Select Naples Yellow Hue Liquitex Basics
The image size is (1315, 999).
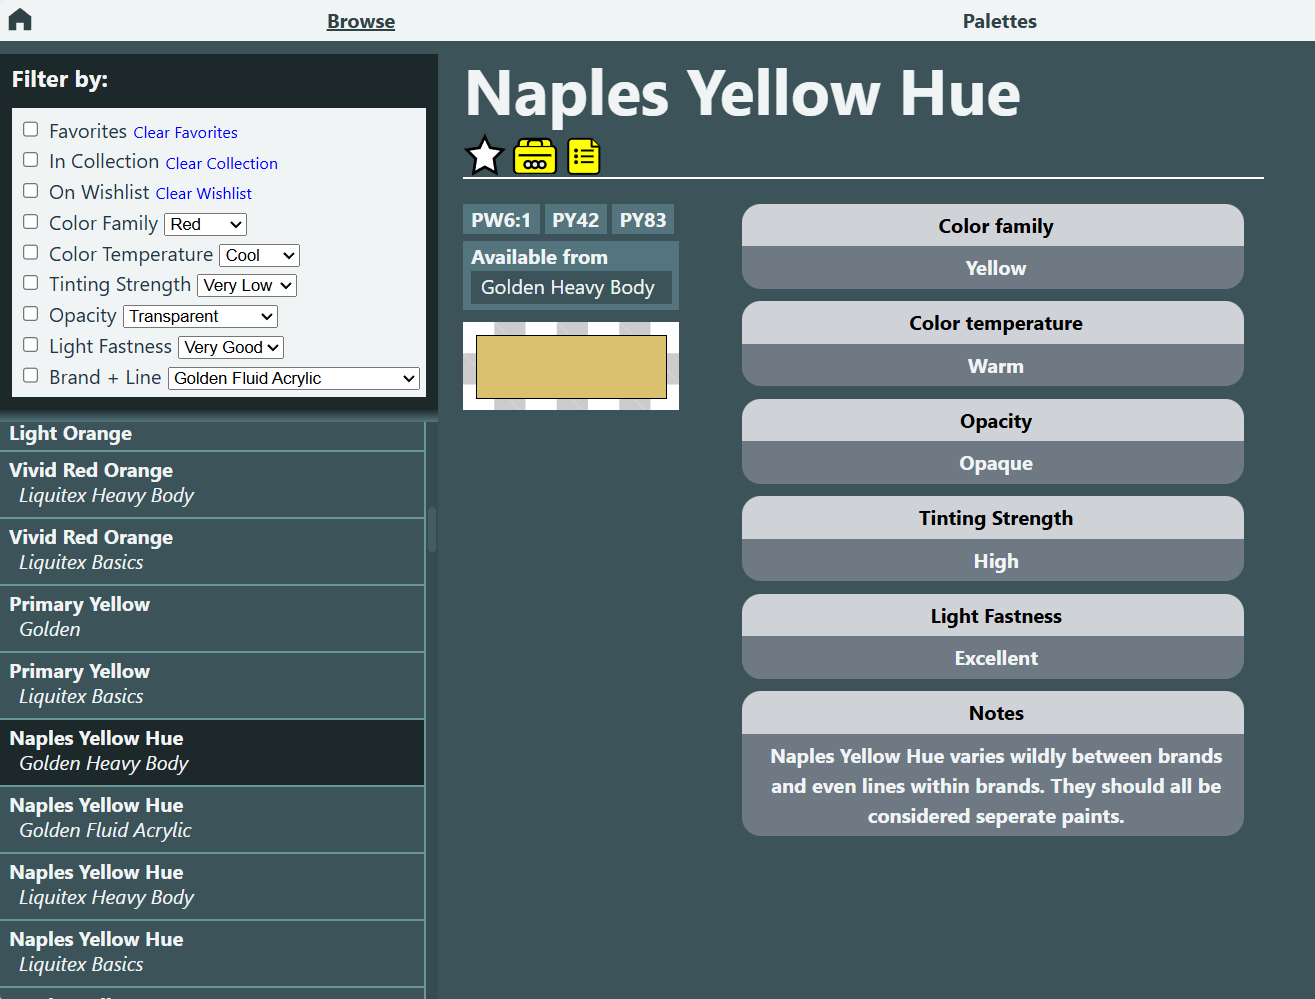[212, 953]
